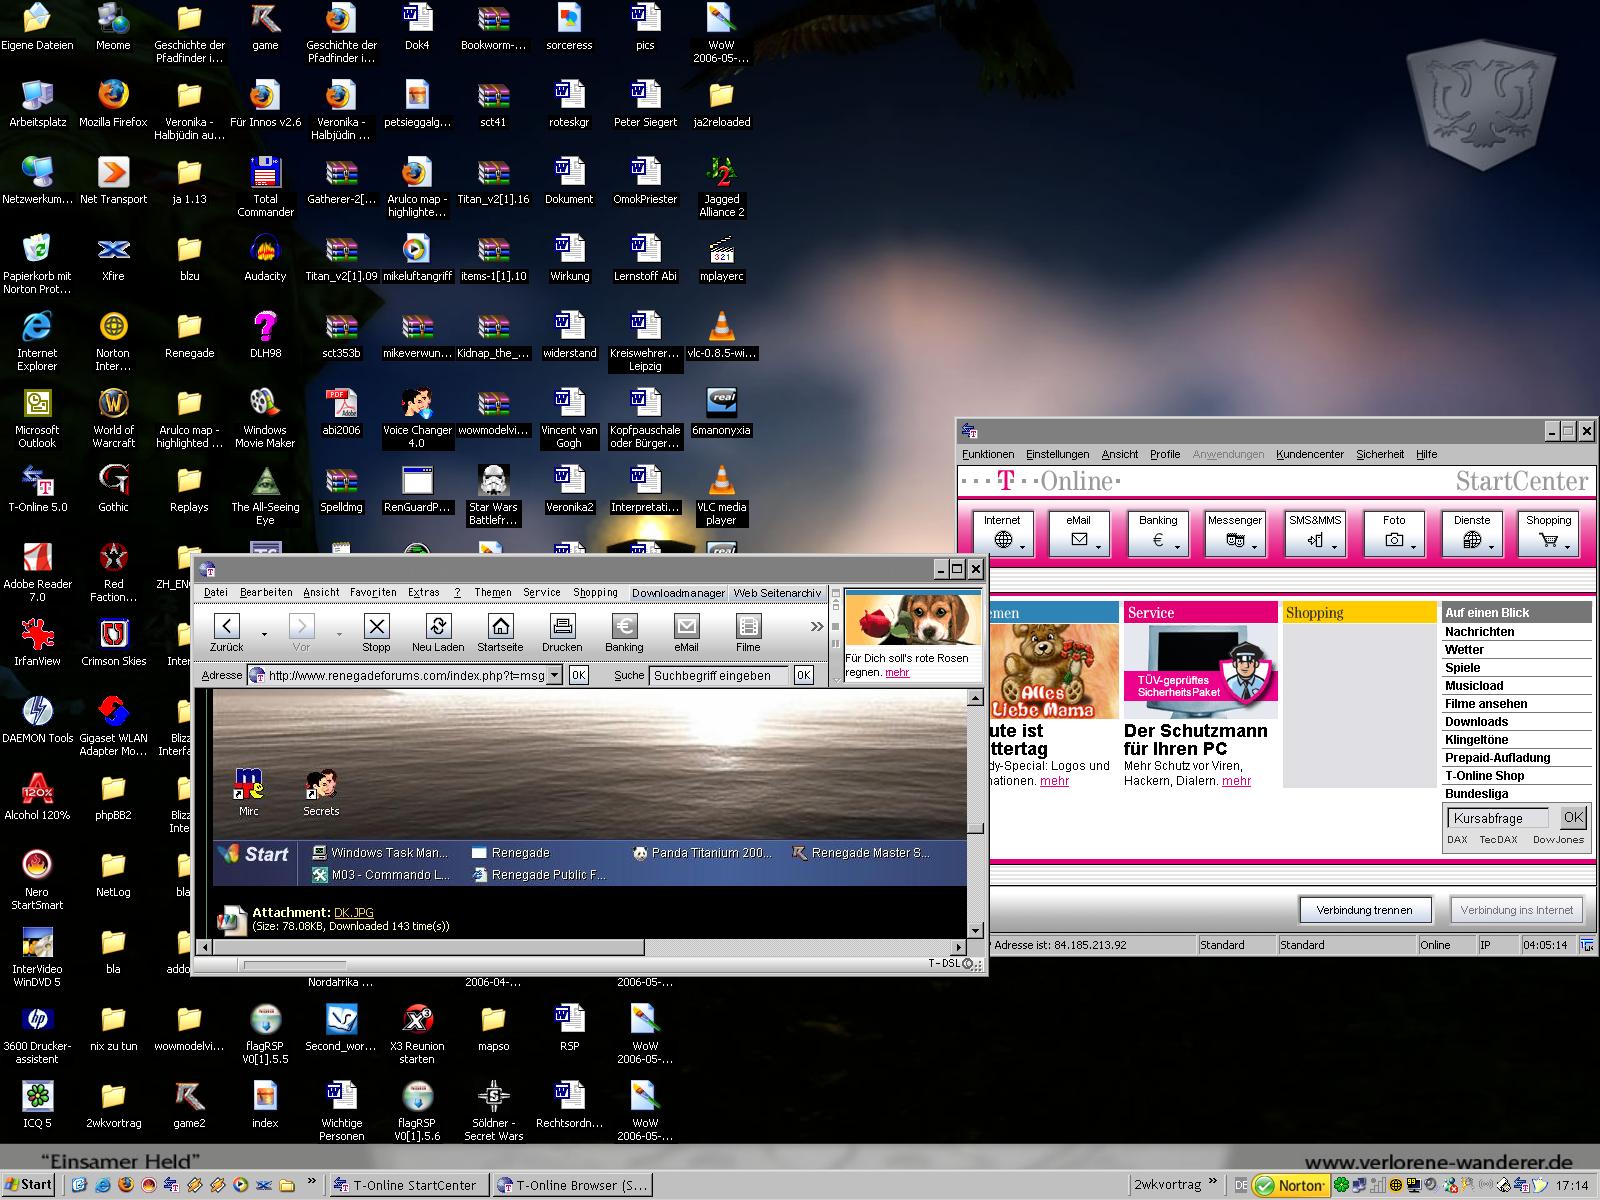Expand the Zurück history dropdown arrow

(264, 634)
